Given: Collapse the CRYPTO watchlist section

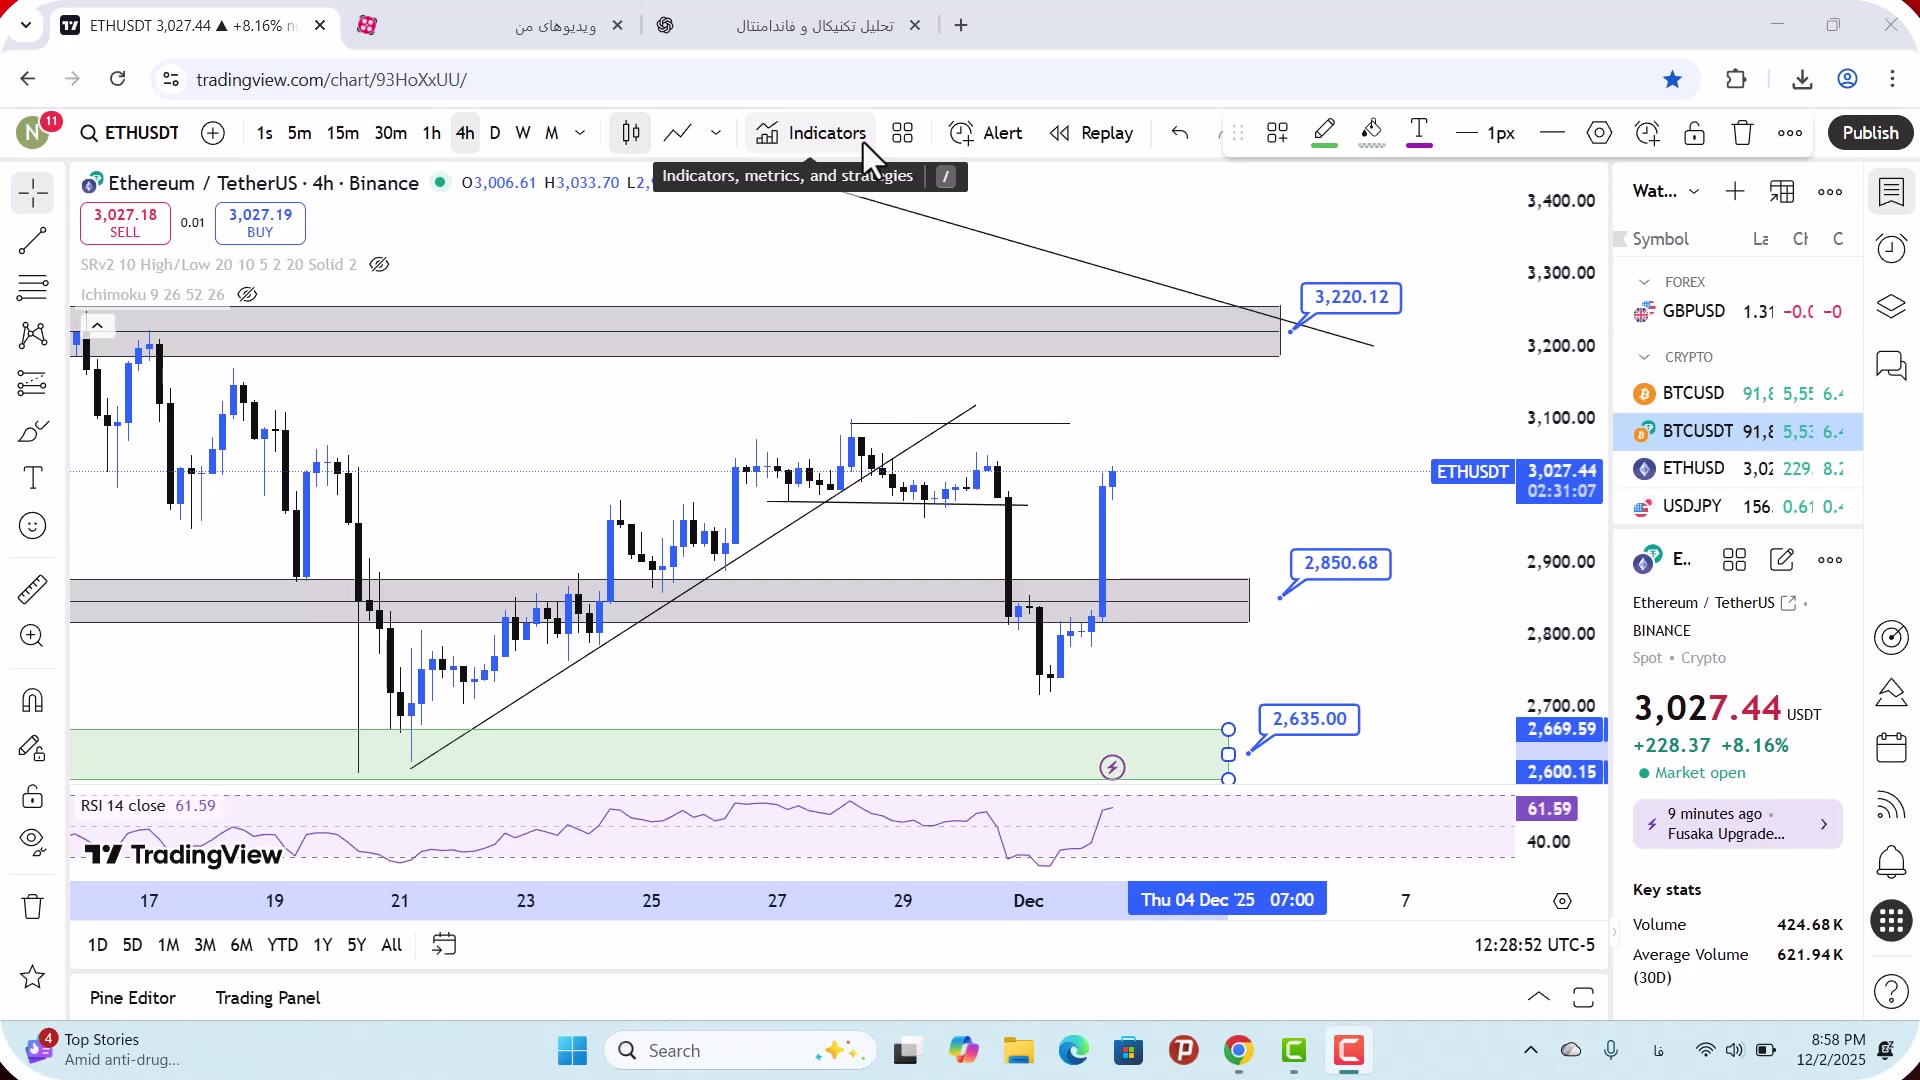Looking at the screenshot, I should (x=1644, y=357).
